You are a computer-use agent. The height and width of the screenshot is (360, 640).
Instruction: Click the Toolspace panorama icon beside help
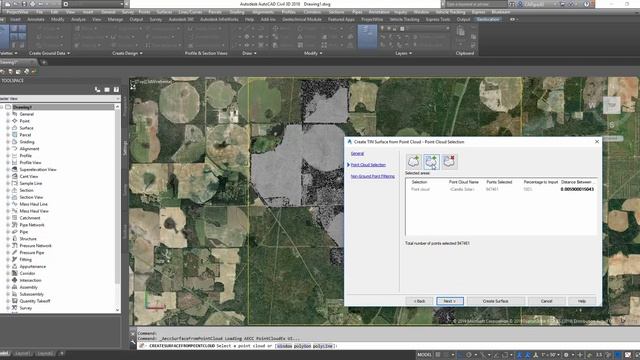point(107,89)
